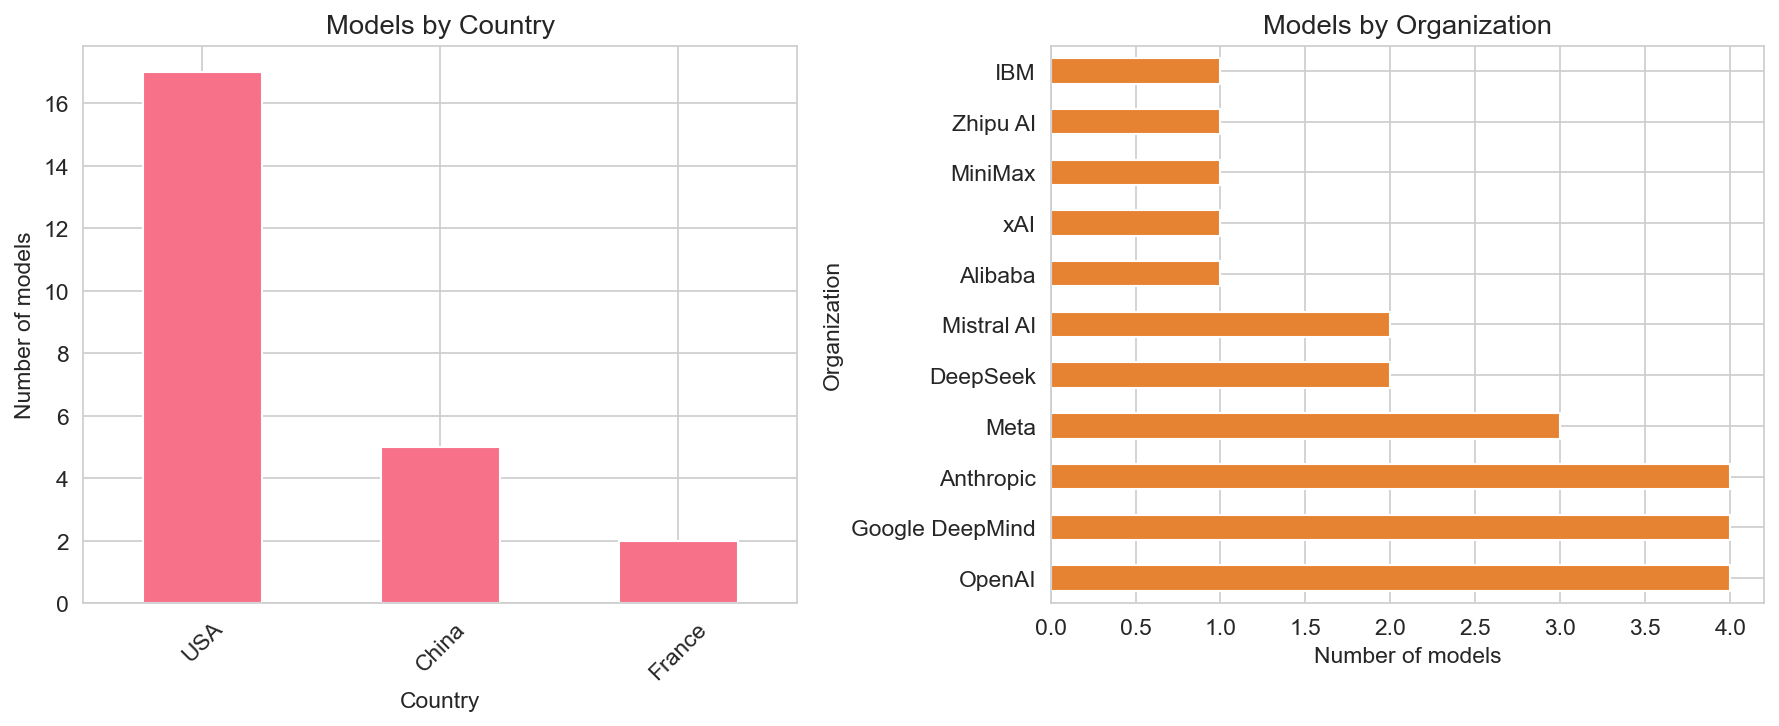Click the 'Organization' axis label
This screenshot has height=726, width=1779.
(x=832, y=326)
